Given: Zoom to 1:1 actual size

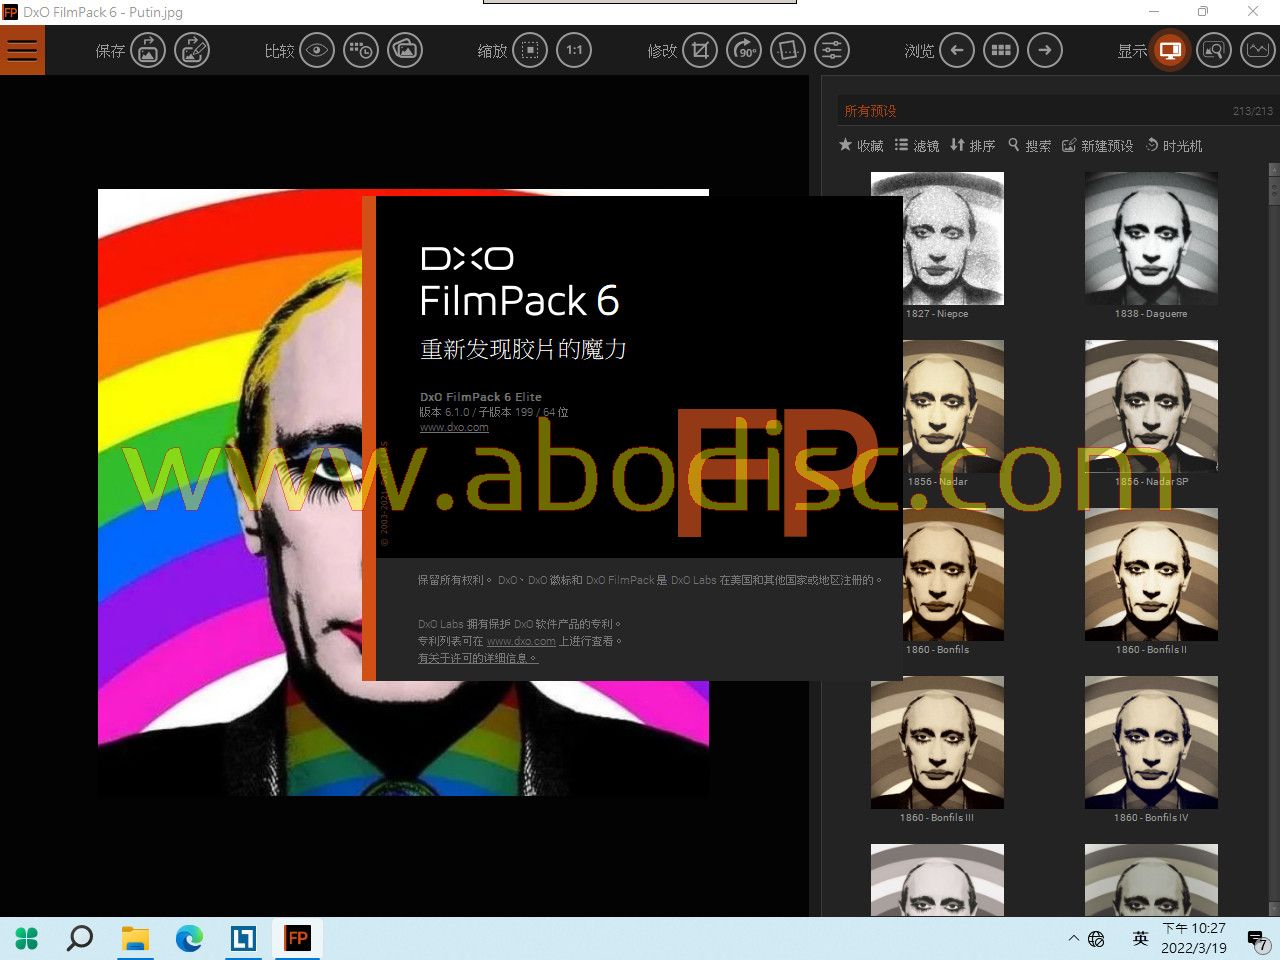Looking at the screenshot, I should coord(574,50).
